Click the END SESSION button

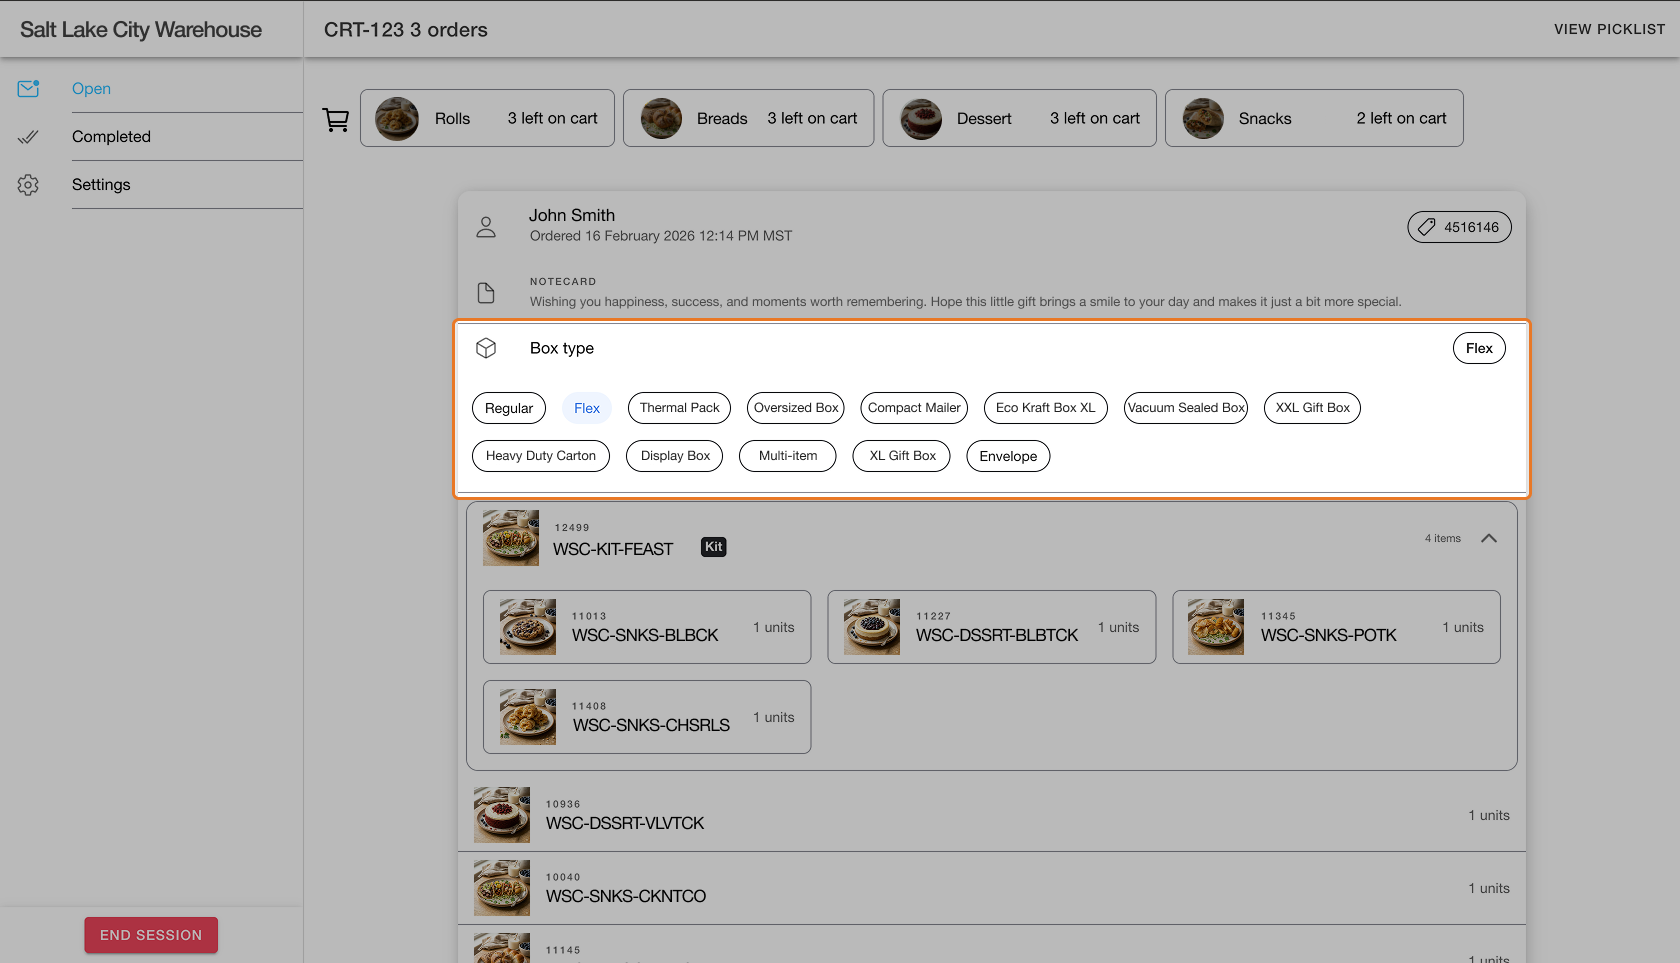151,935
